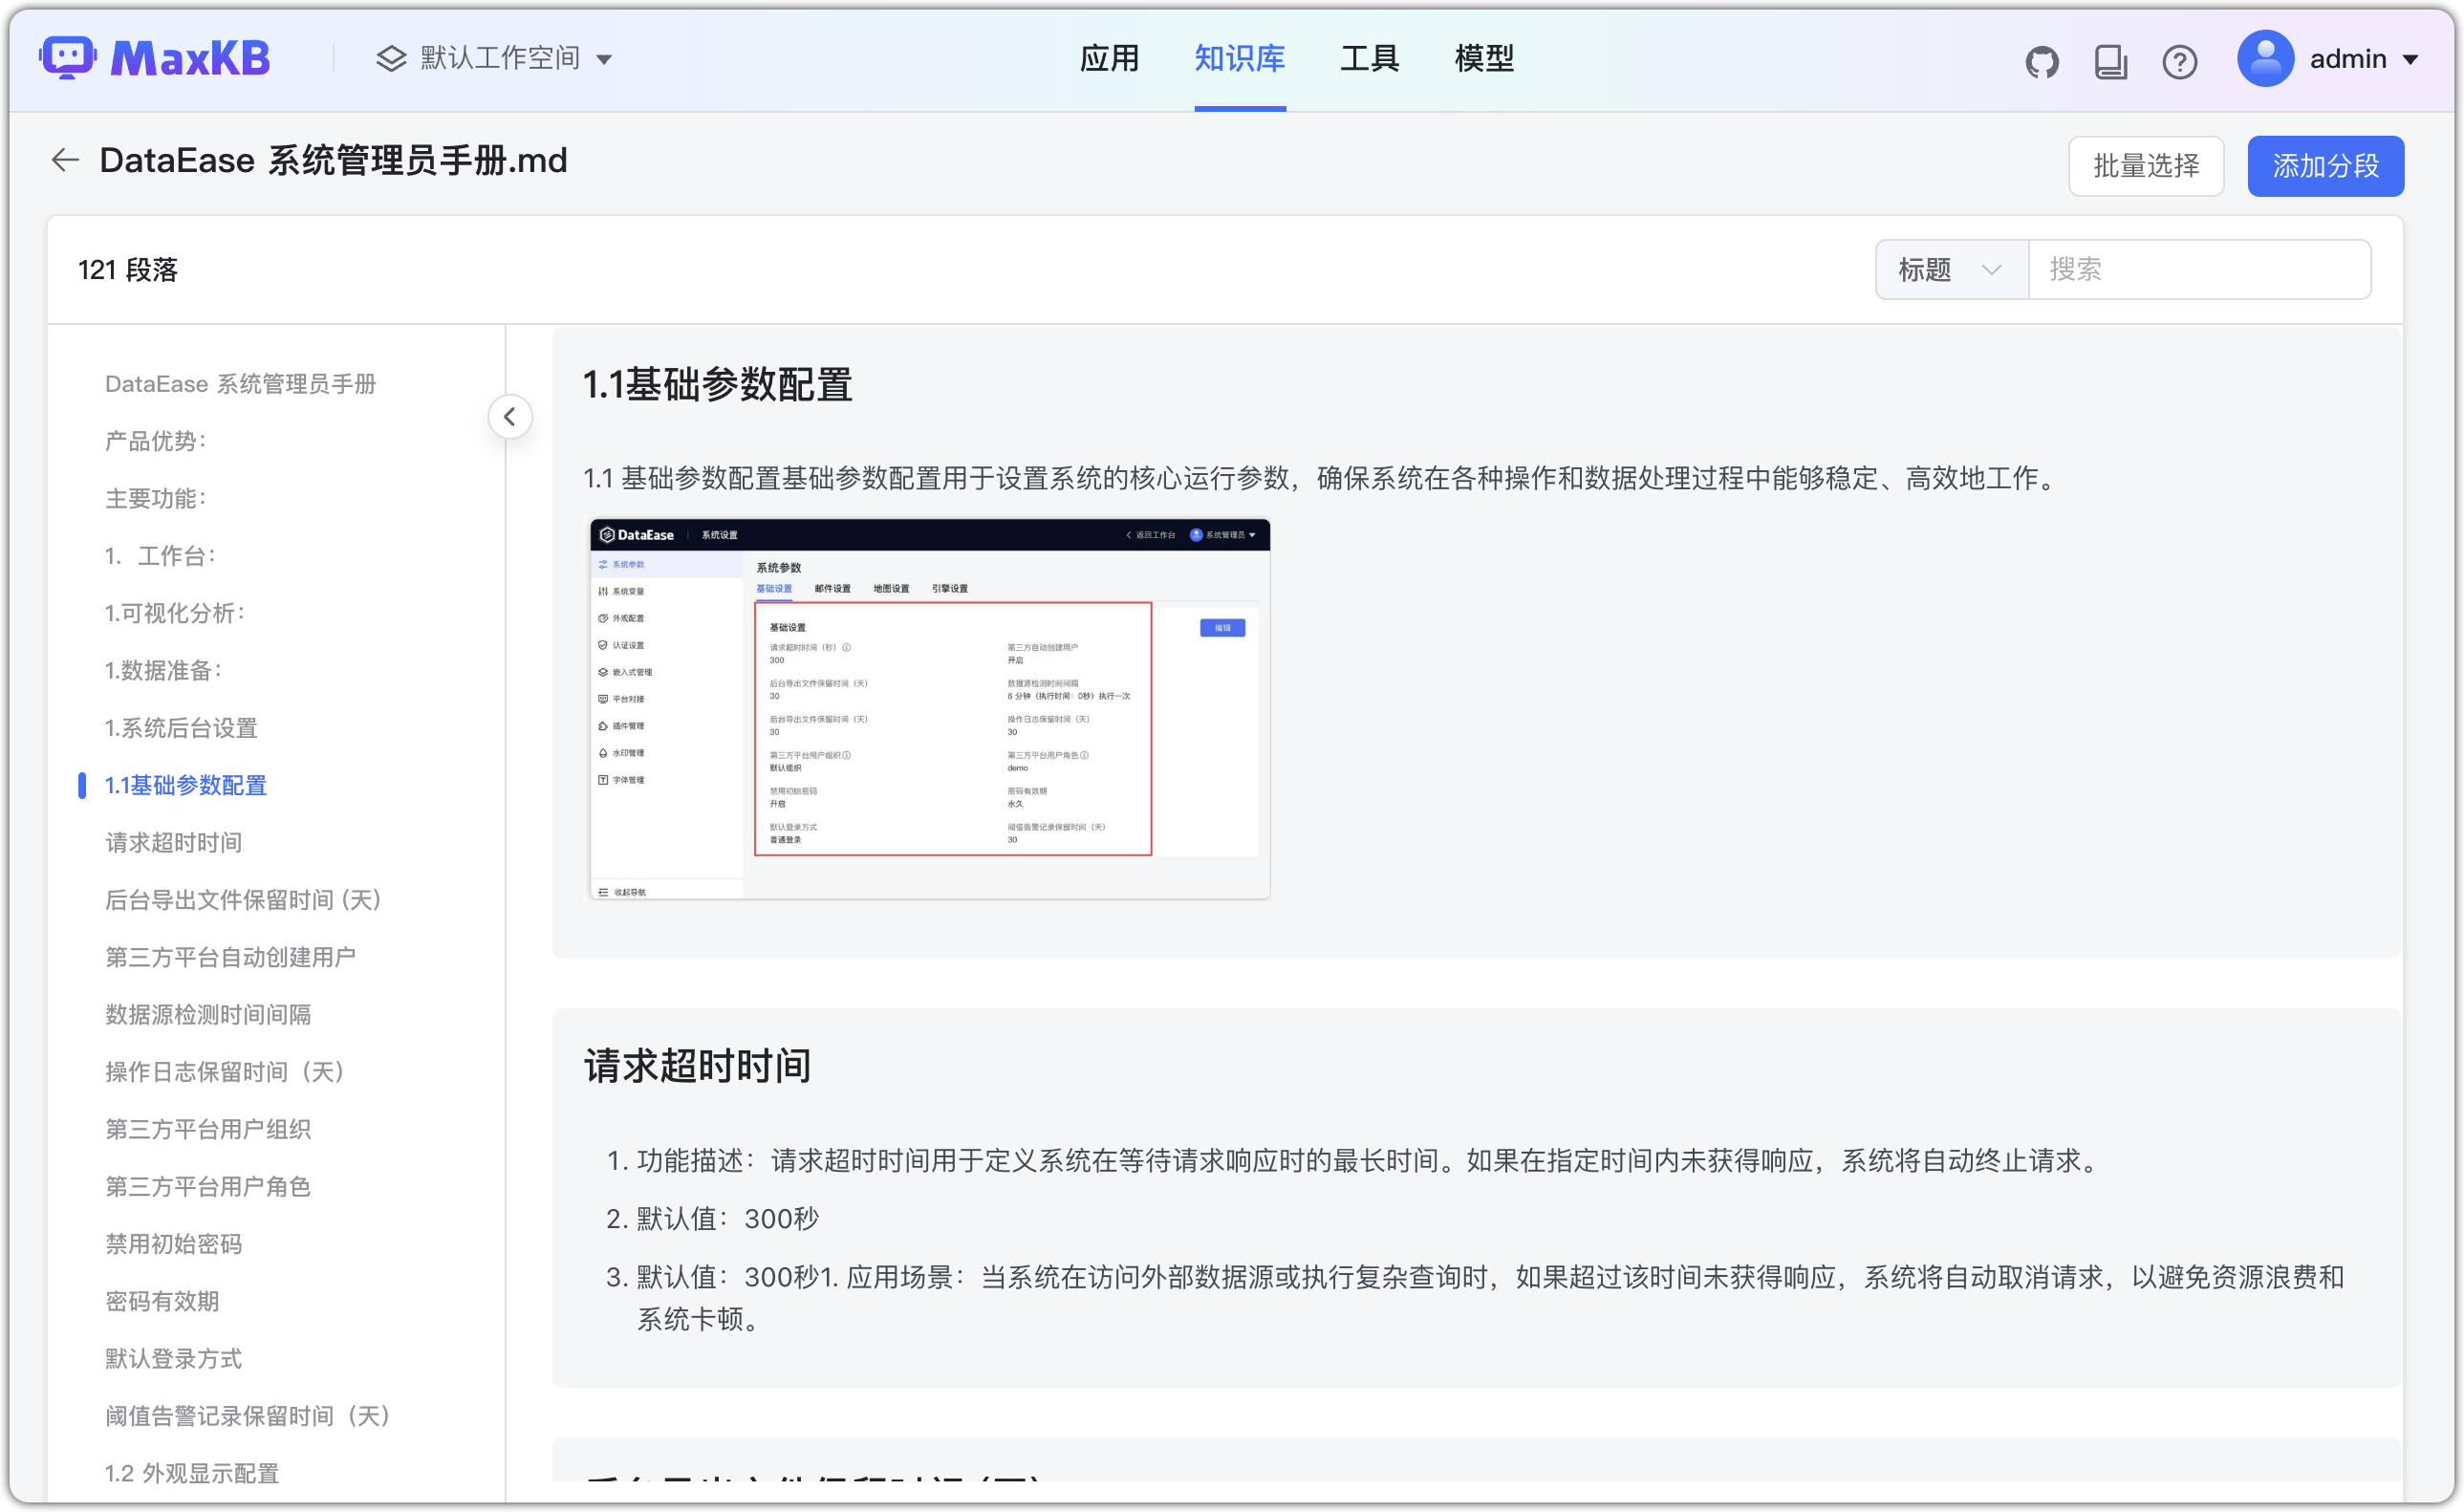Viewport: 2464px width, 1512px height.
Task: Click the workspace layers icon
Action: tap(391, 58)
